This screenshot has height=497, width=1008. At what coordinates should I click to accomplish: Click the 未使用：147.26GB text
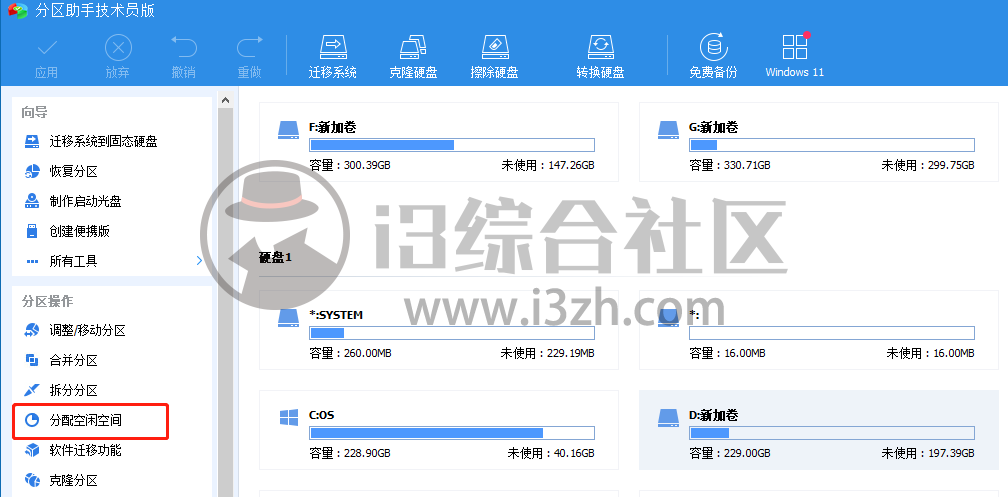coord(548,165)
